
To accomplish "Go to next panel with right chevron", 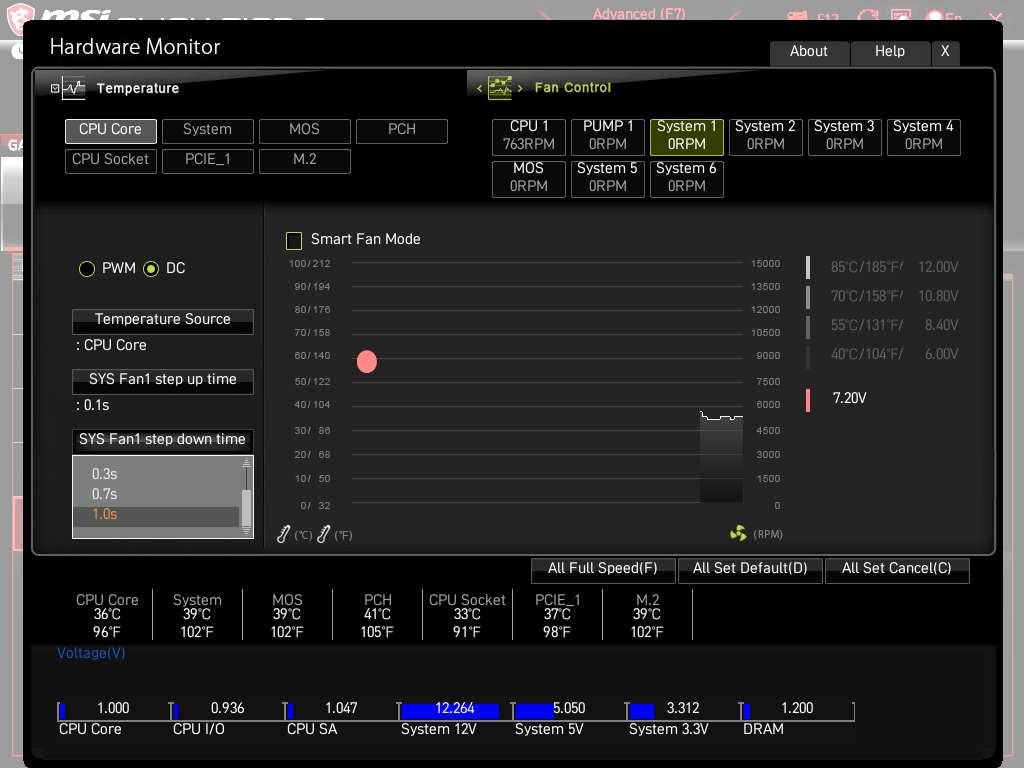I will [x=520, y=88].
